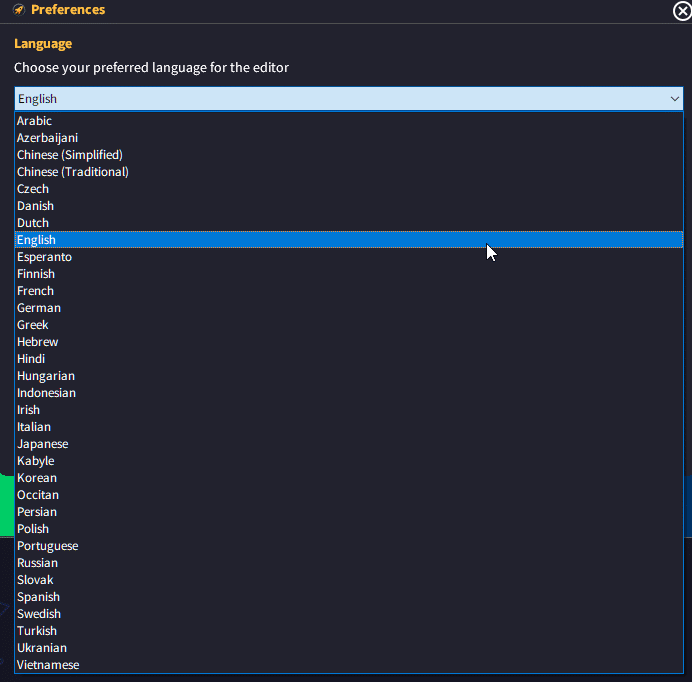The image size is (692, 682).
Task: Choose Danish language
Action: (x=349, y=206)
